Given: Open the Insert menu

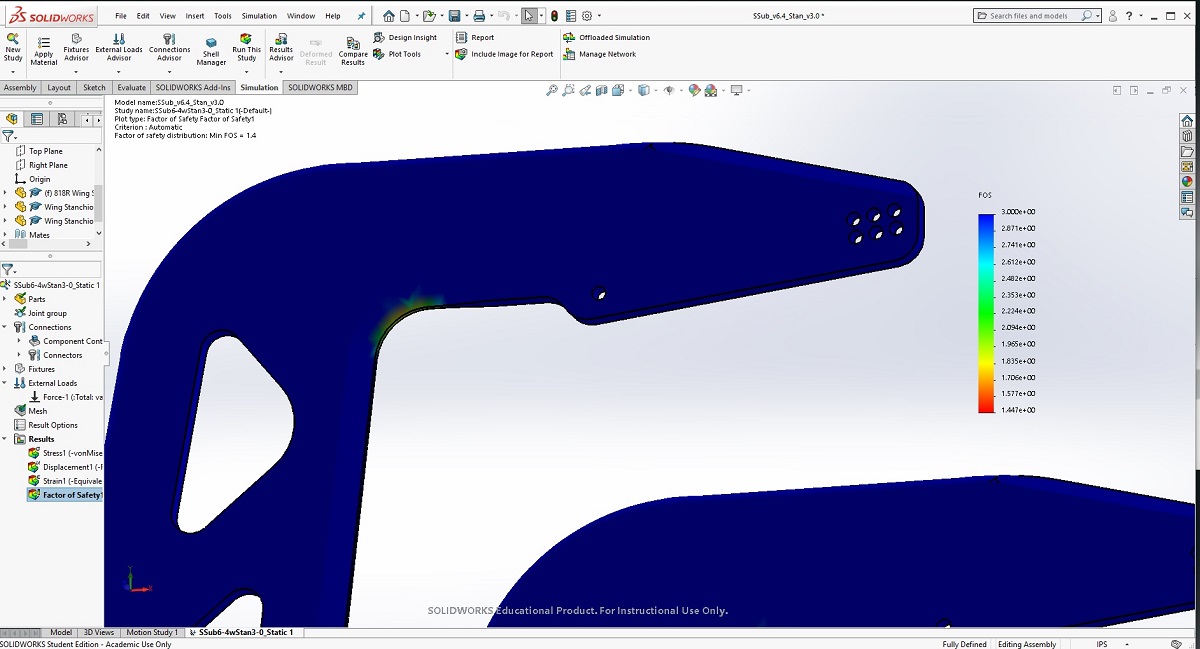Looking at the screenshot, I should tap(195, 16).
